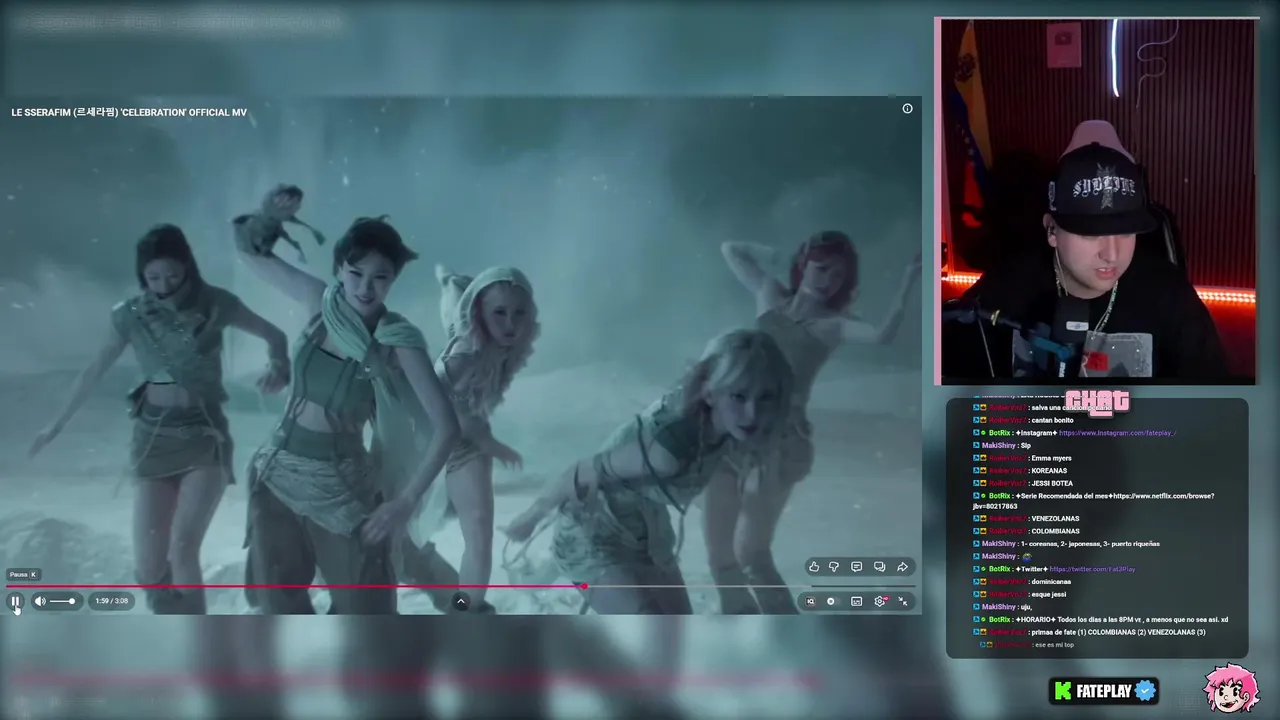Click the green Kick logo beside FATEPLAY

pos(1063,691)
